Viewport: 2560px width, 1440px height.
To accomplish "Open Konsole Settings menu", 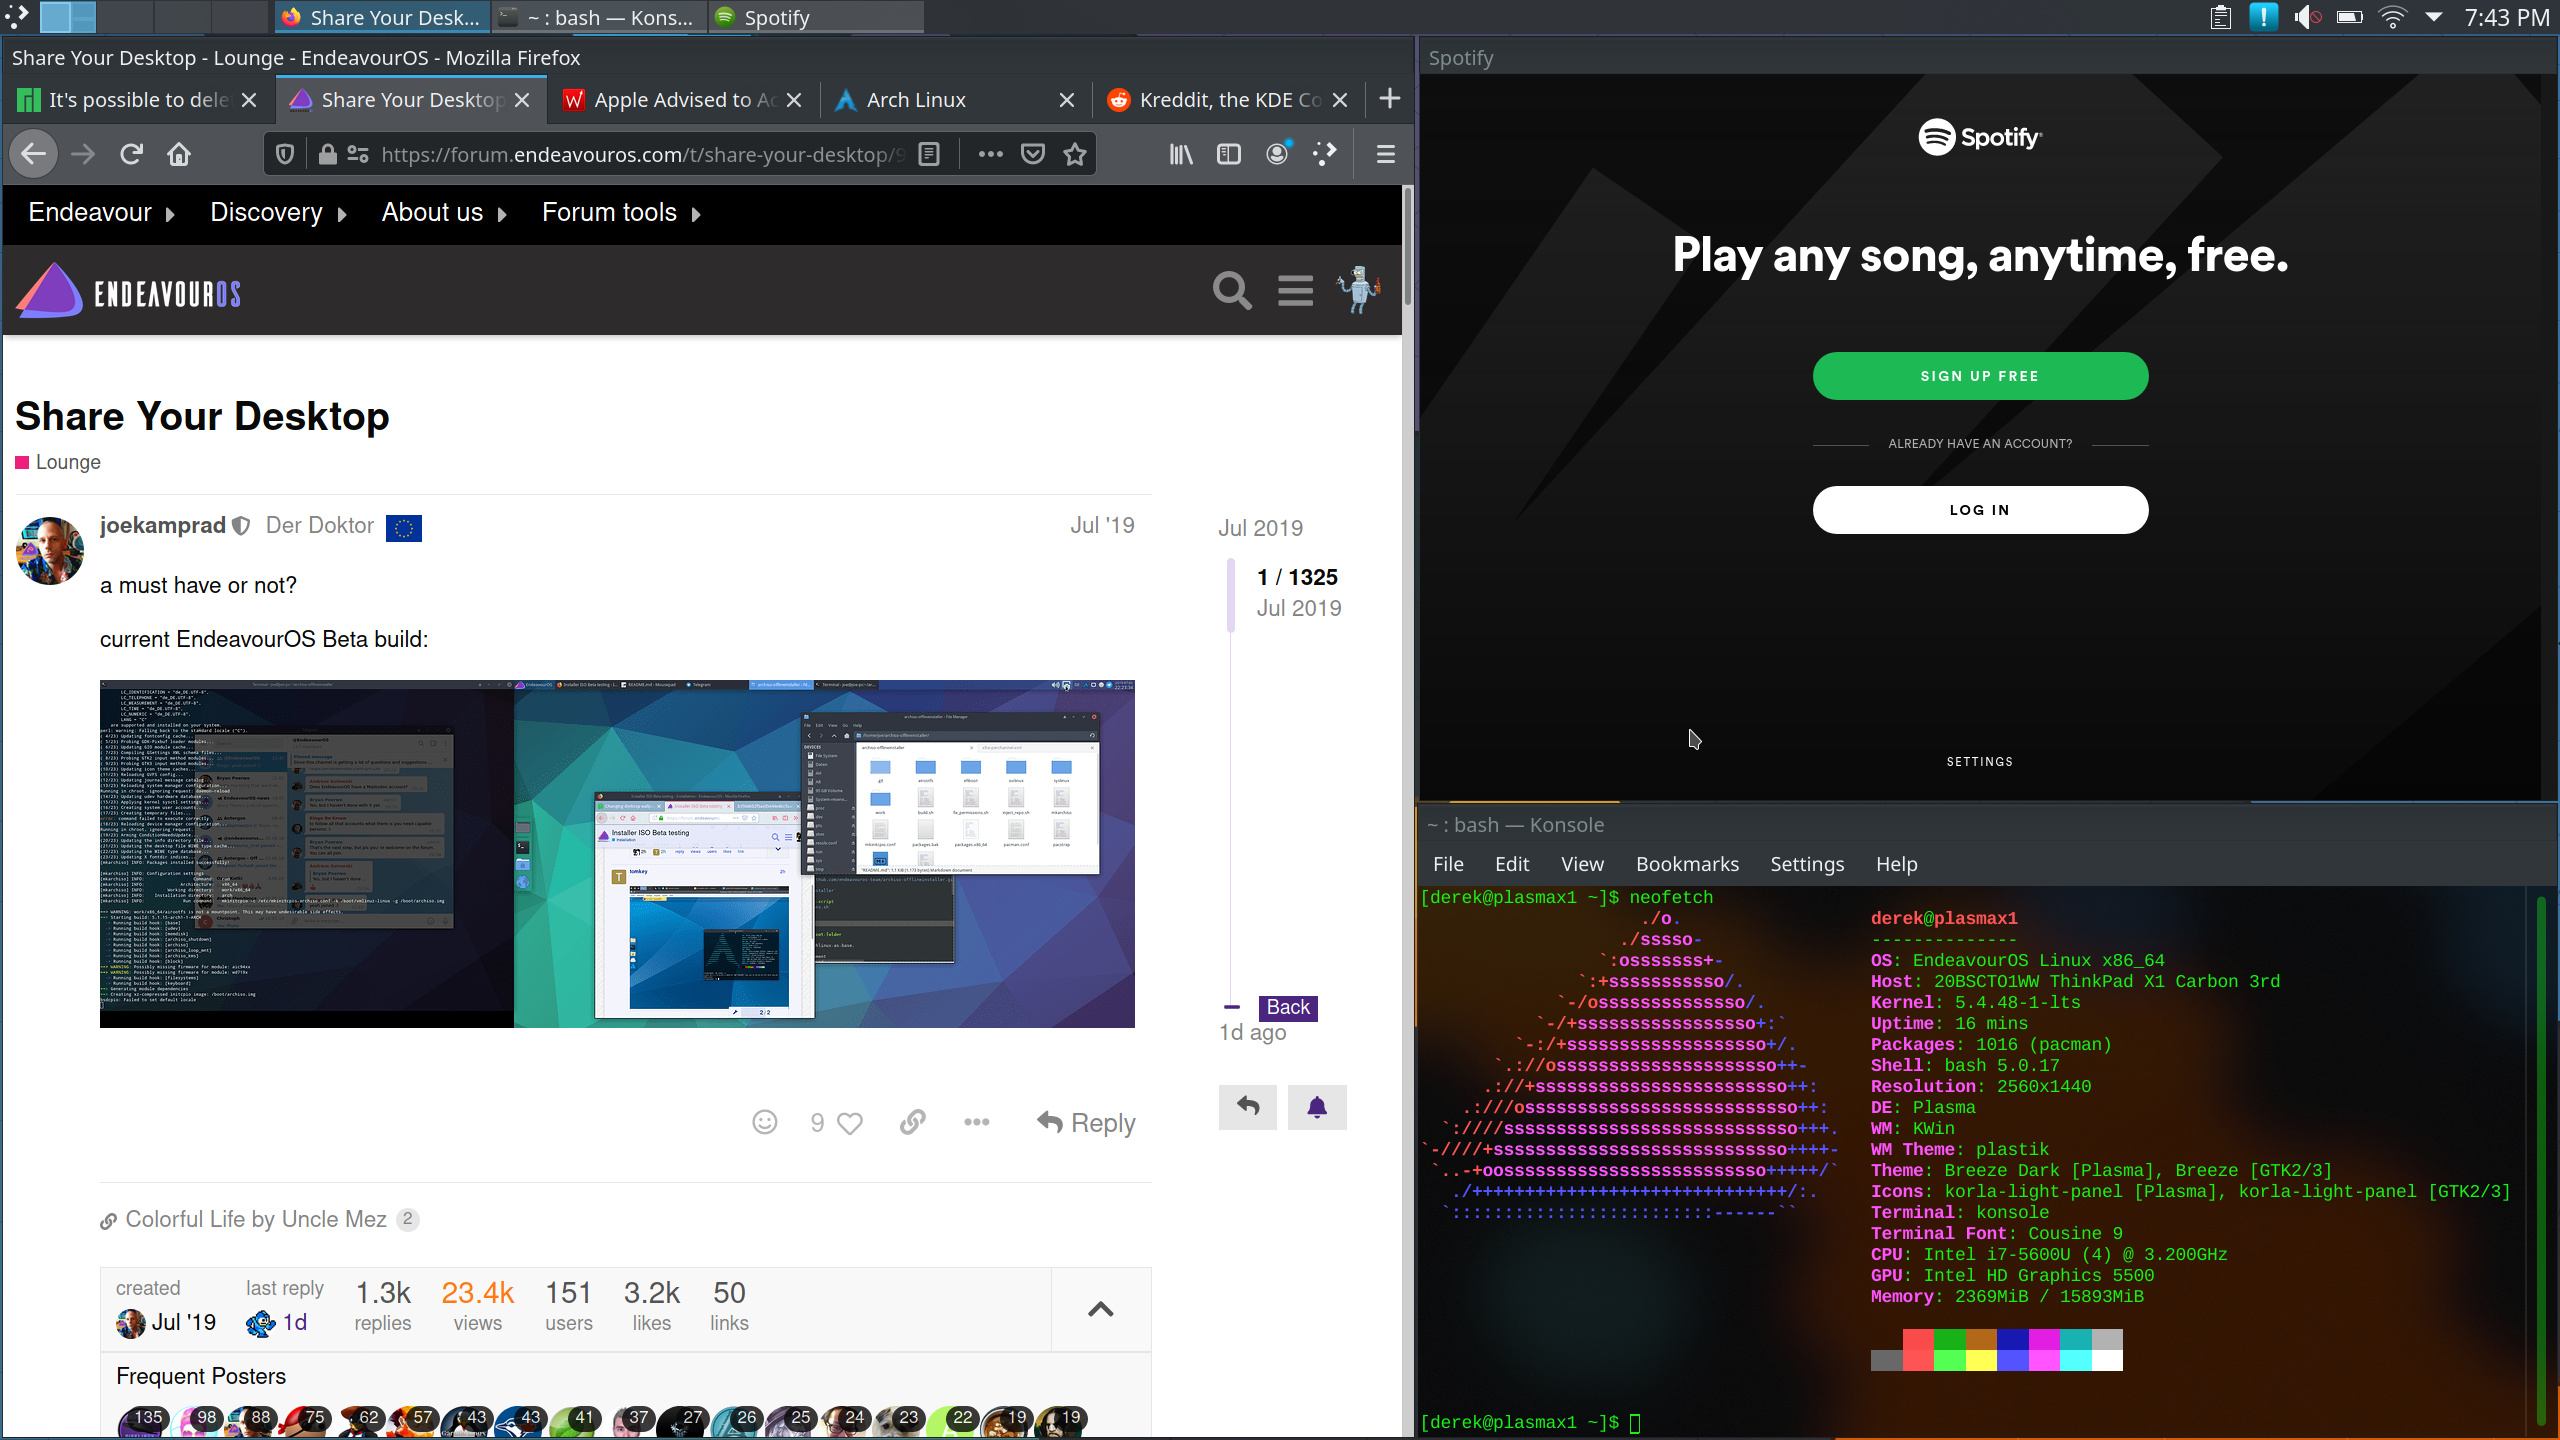I will (x=1807, y=864).
